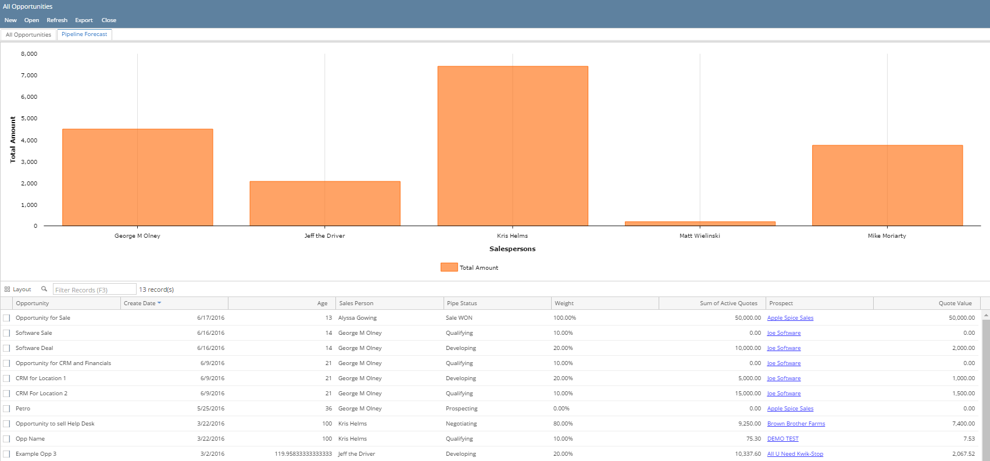Click Close in the toolbar
Image resolution: width=990 pixels, height=461 pixels.
(x=109, y=20)
